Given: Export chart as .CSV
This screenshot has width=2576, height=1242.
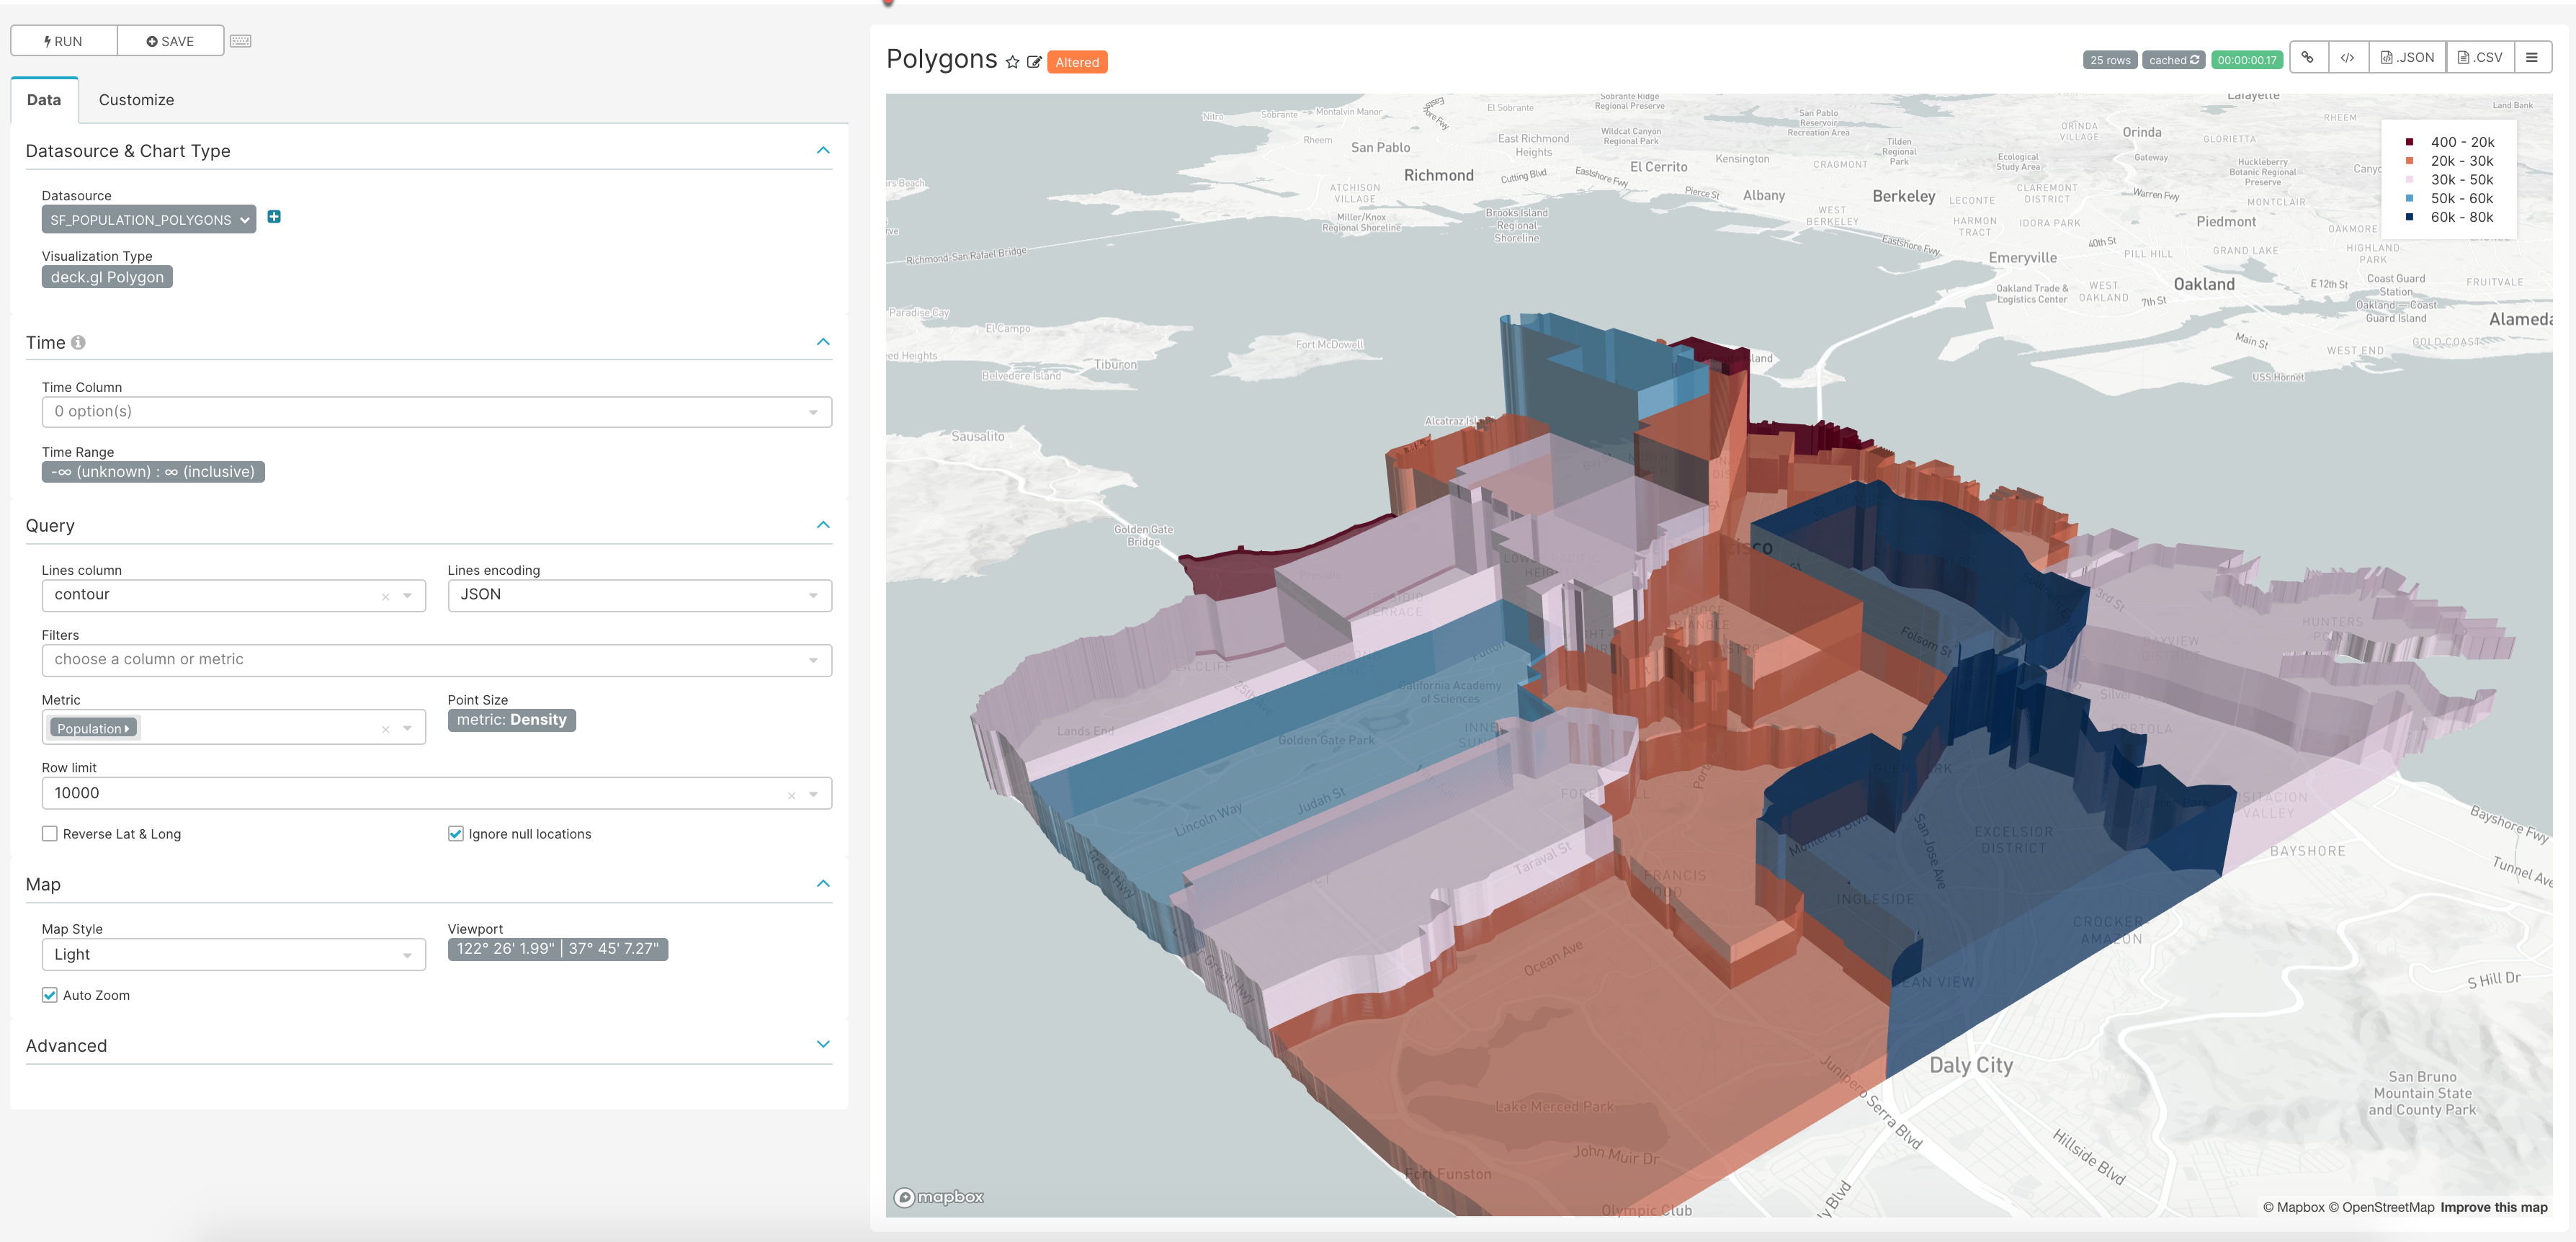Looking at the screenshot, I should 2480,58.
